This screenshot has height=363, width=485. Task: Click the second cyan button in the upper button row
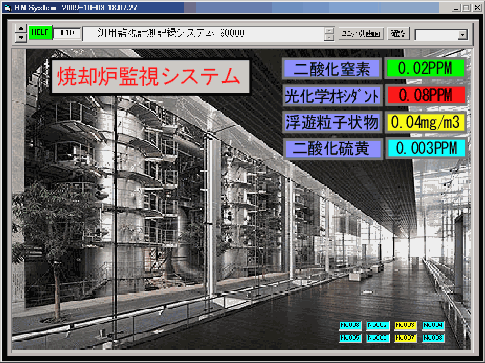[x=378, y=325]
